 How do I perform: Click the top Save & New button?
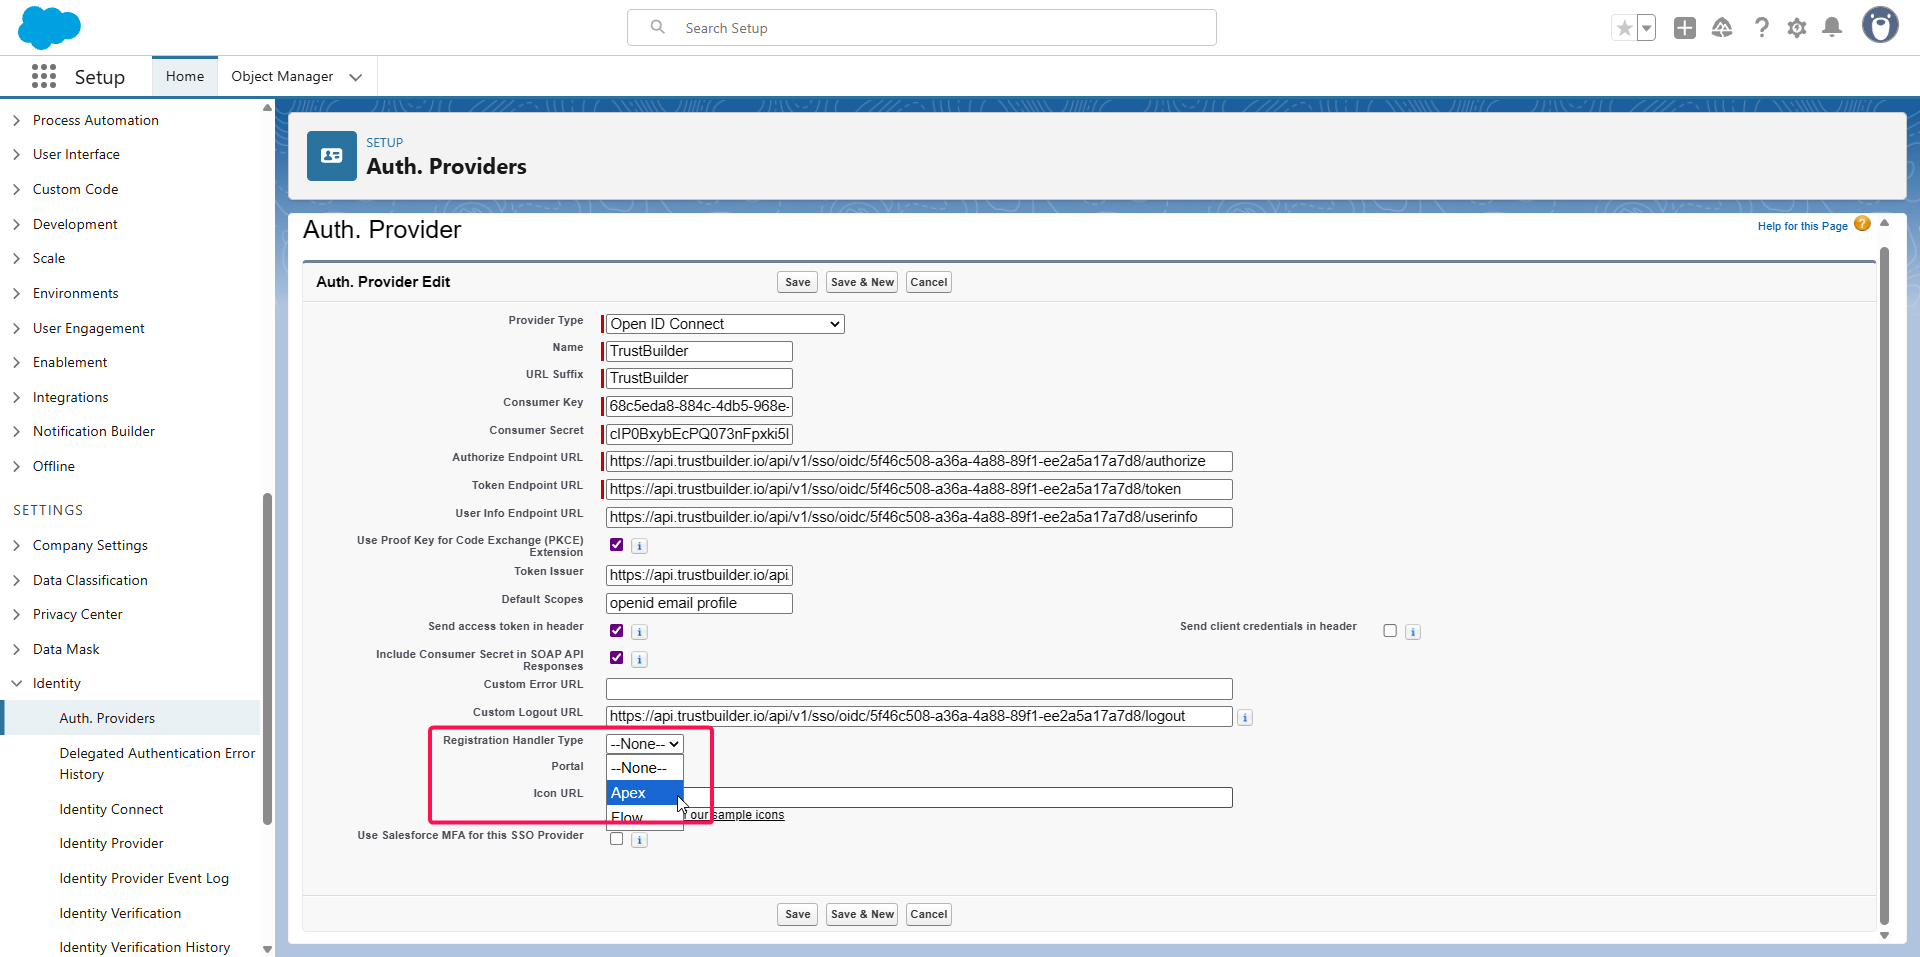click(x=862, y=282)
